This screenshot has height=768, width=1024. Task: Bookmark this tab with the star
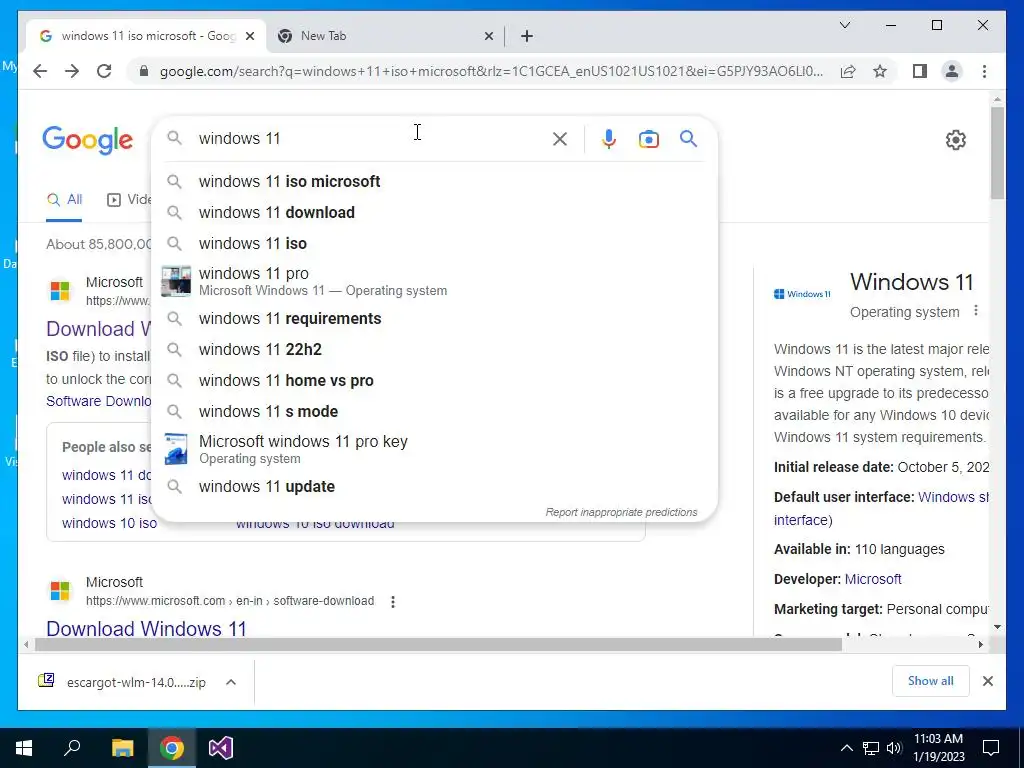[880, 71]
